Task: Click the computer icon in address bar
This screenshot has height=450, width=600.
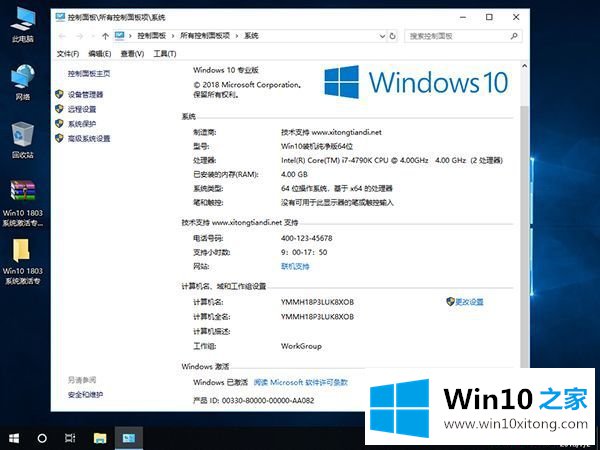Action: (120, 36)
